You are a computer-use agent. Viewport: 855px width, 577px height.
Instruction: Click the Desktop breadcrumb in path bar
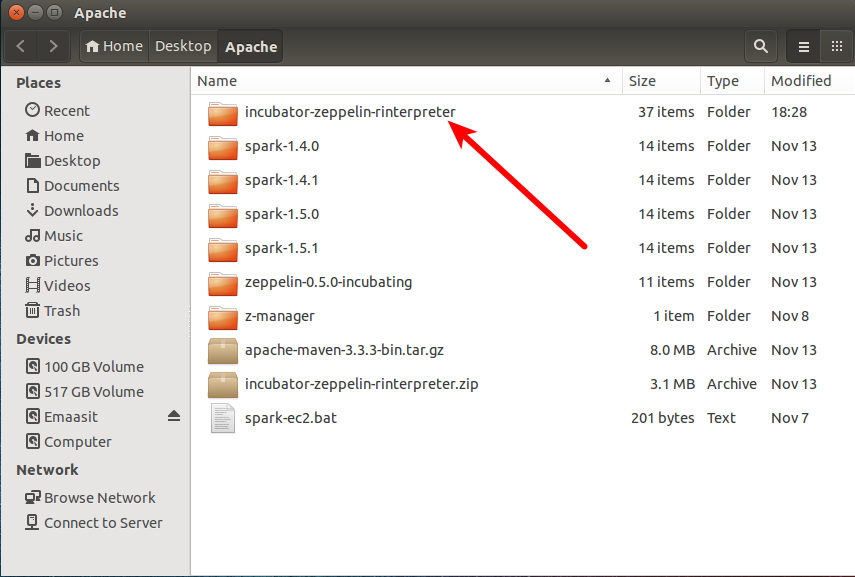click(183, 46)
